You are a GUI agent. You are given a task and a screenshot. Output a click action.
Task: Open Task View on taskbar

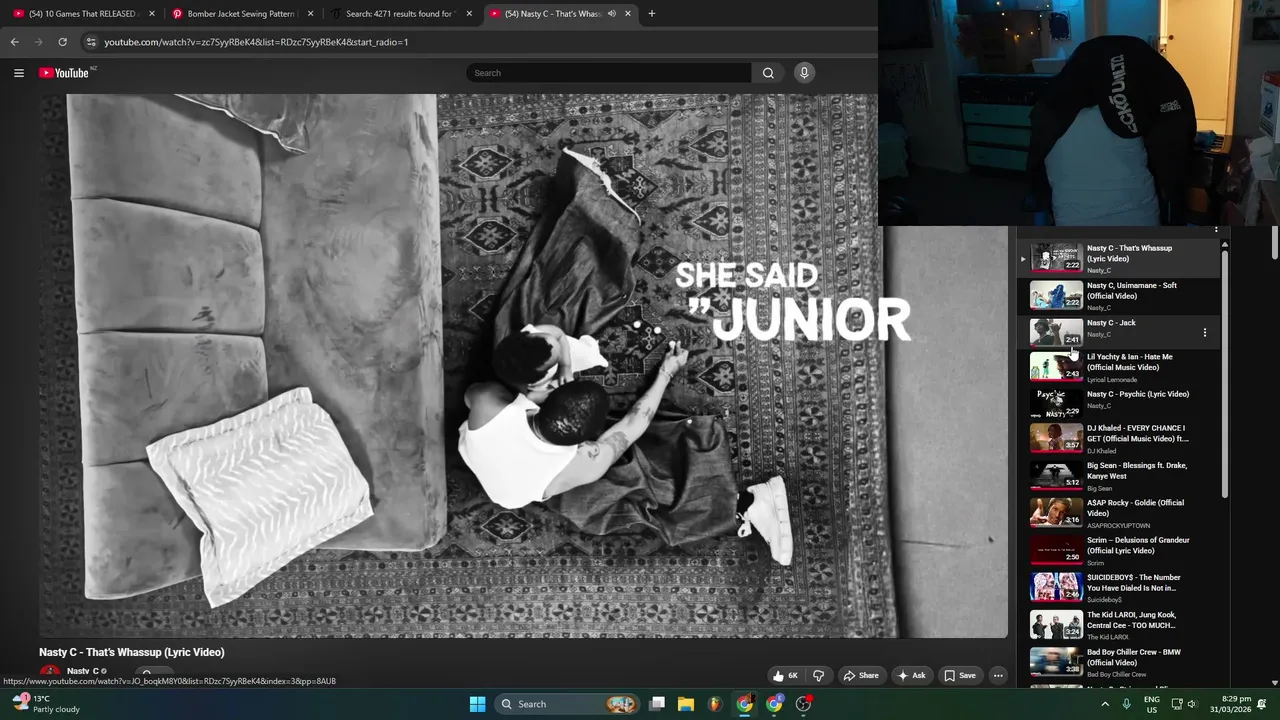[657, 704]
